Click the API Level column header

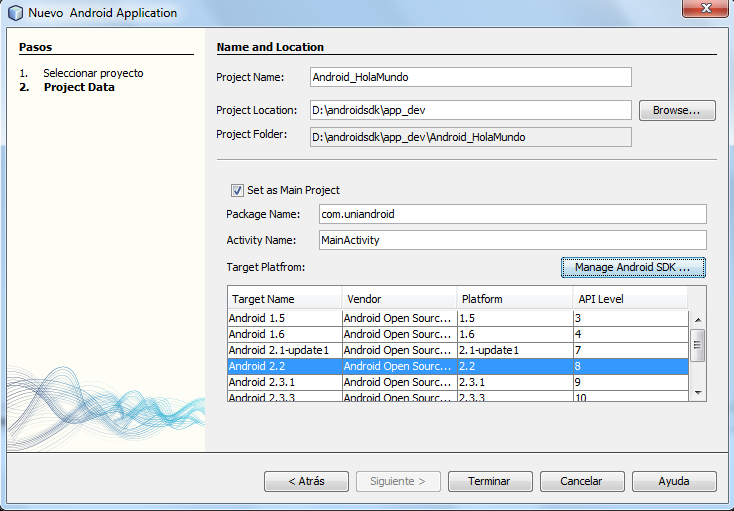pos(630,299)
